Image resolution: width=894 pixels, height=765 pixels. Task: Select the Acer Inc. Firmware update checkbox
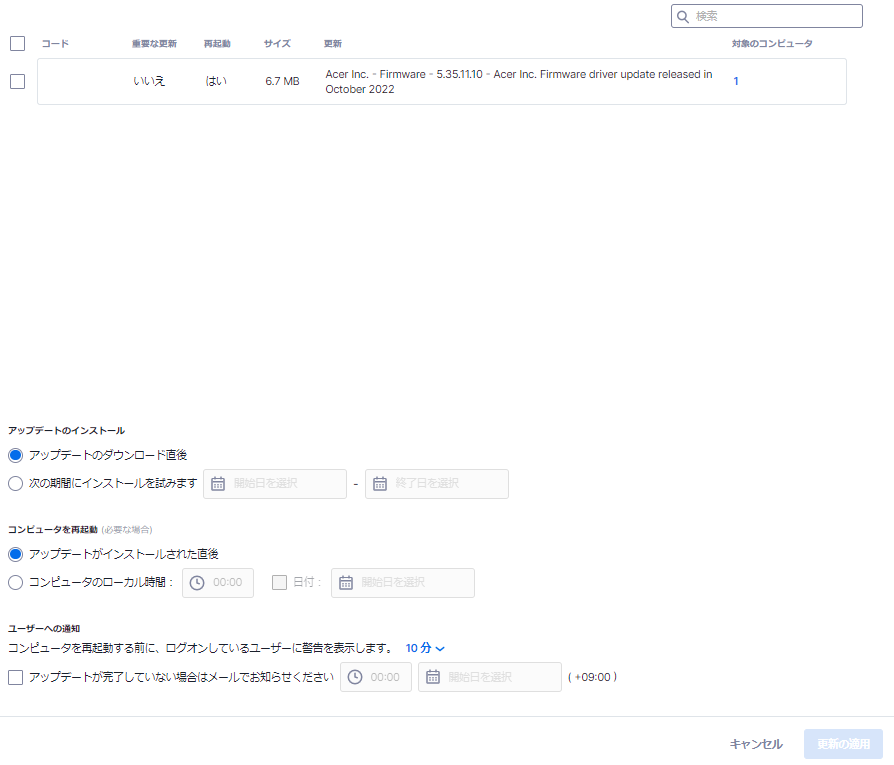[18, 82]
